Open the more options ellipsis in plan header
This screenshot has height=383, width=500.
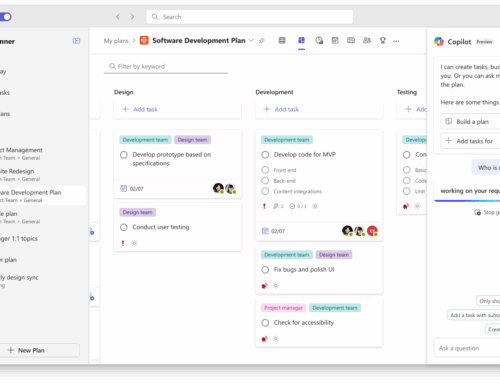pyautogui.click(x=396, y=41)
